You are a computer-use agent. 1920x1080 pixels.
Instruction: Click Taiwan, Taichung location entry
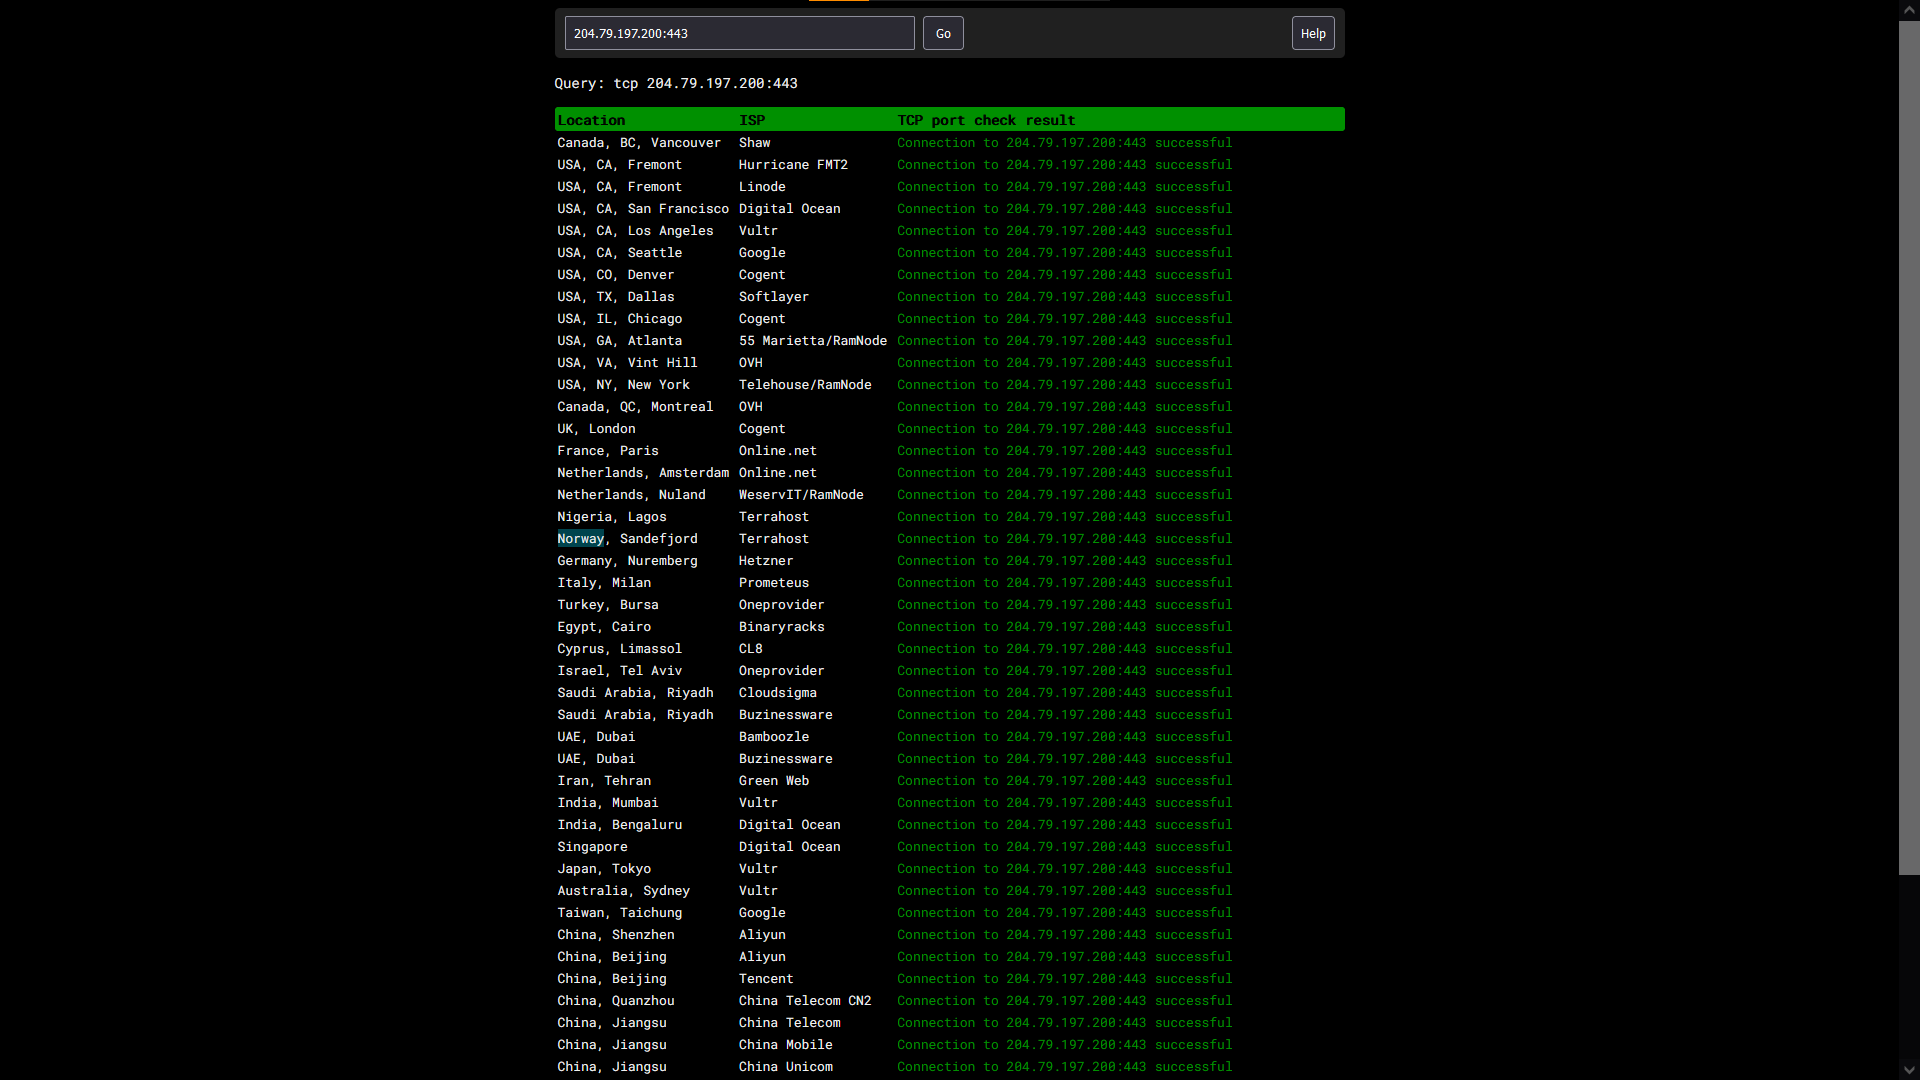point(619,913)
